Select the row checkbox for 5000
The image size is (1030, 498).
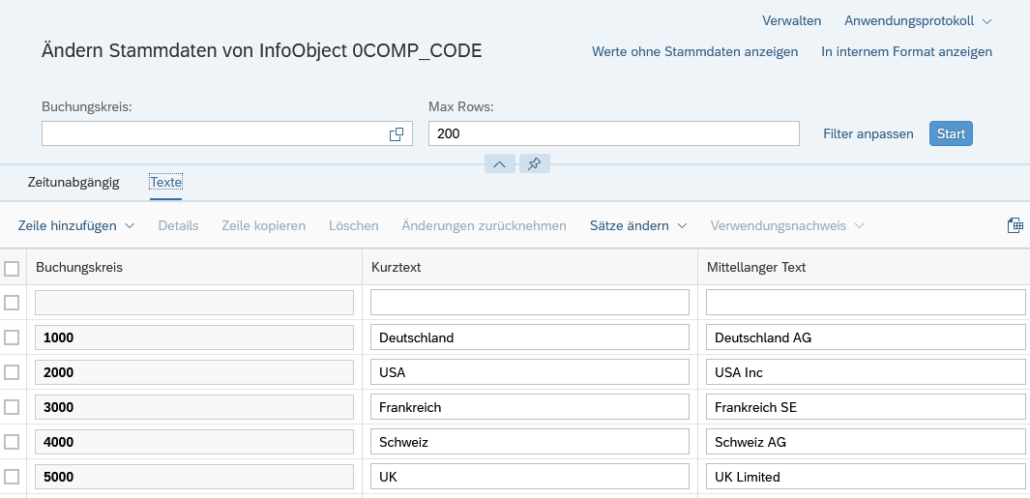[12, 477]
